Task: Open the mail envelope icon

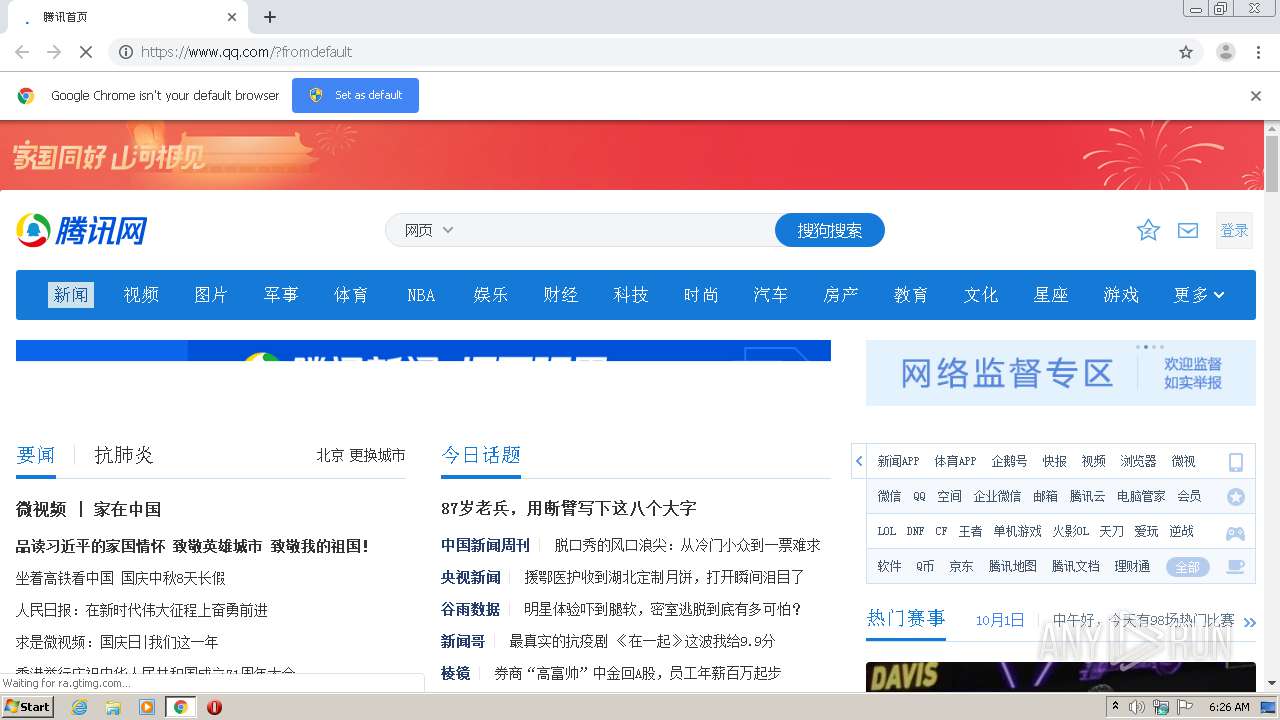Action: point(1188,231)
